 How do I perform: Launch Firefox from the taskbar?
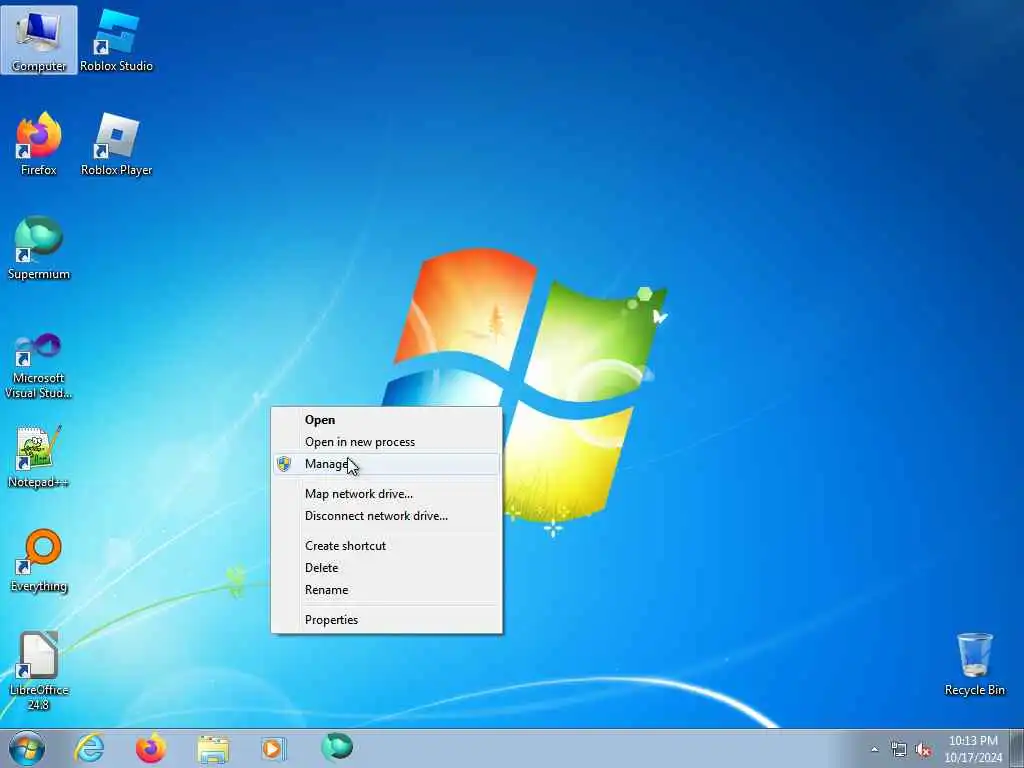tap(151, 748)
